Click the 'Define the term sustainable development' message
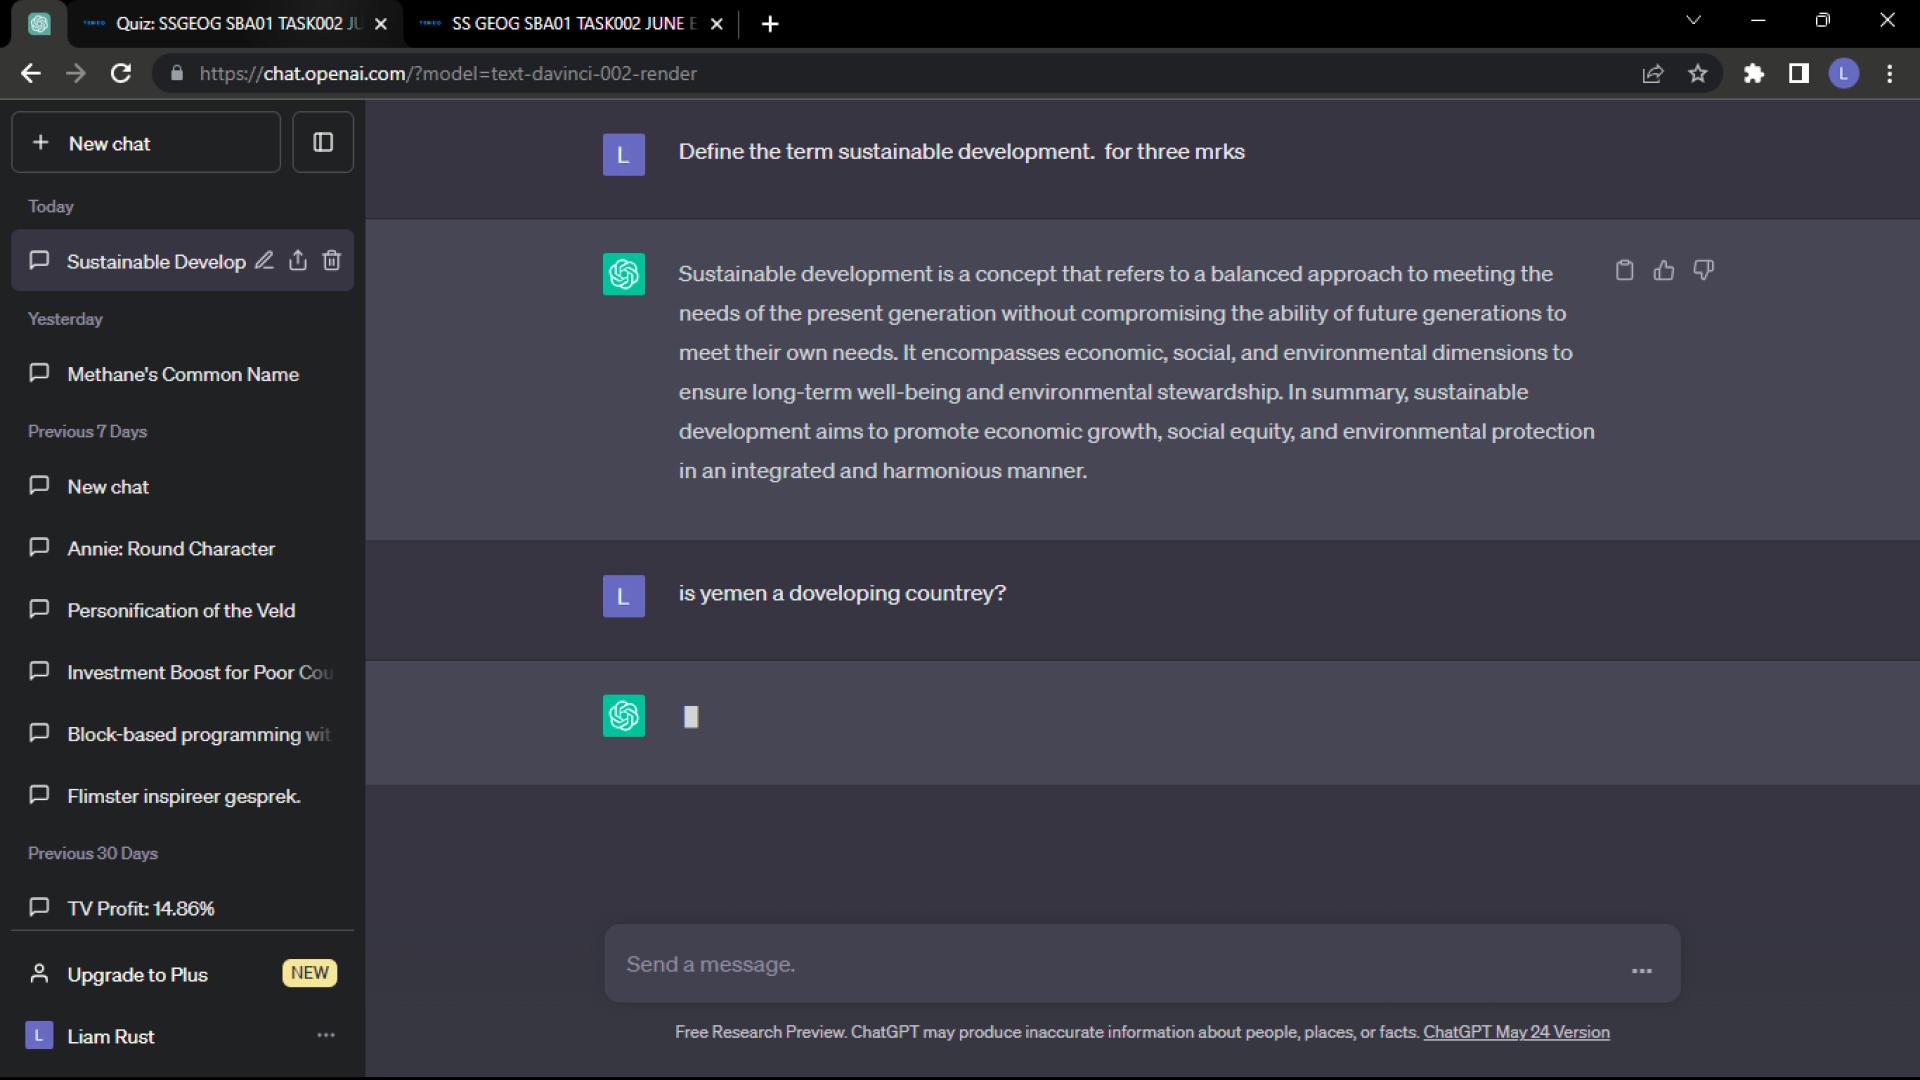The width and height of the screenshot is (1920, 1080). (x=961, y=152)
